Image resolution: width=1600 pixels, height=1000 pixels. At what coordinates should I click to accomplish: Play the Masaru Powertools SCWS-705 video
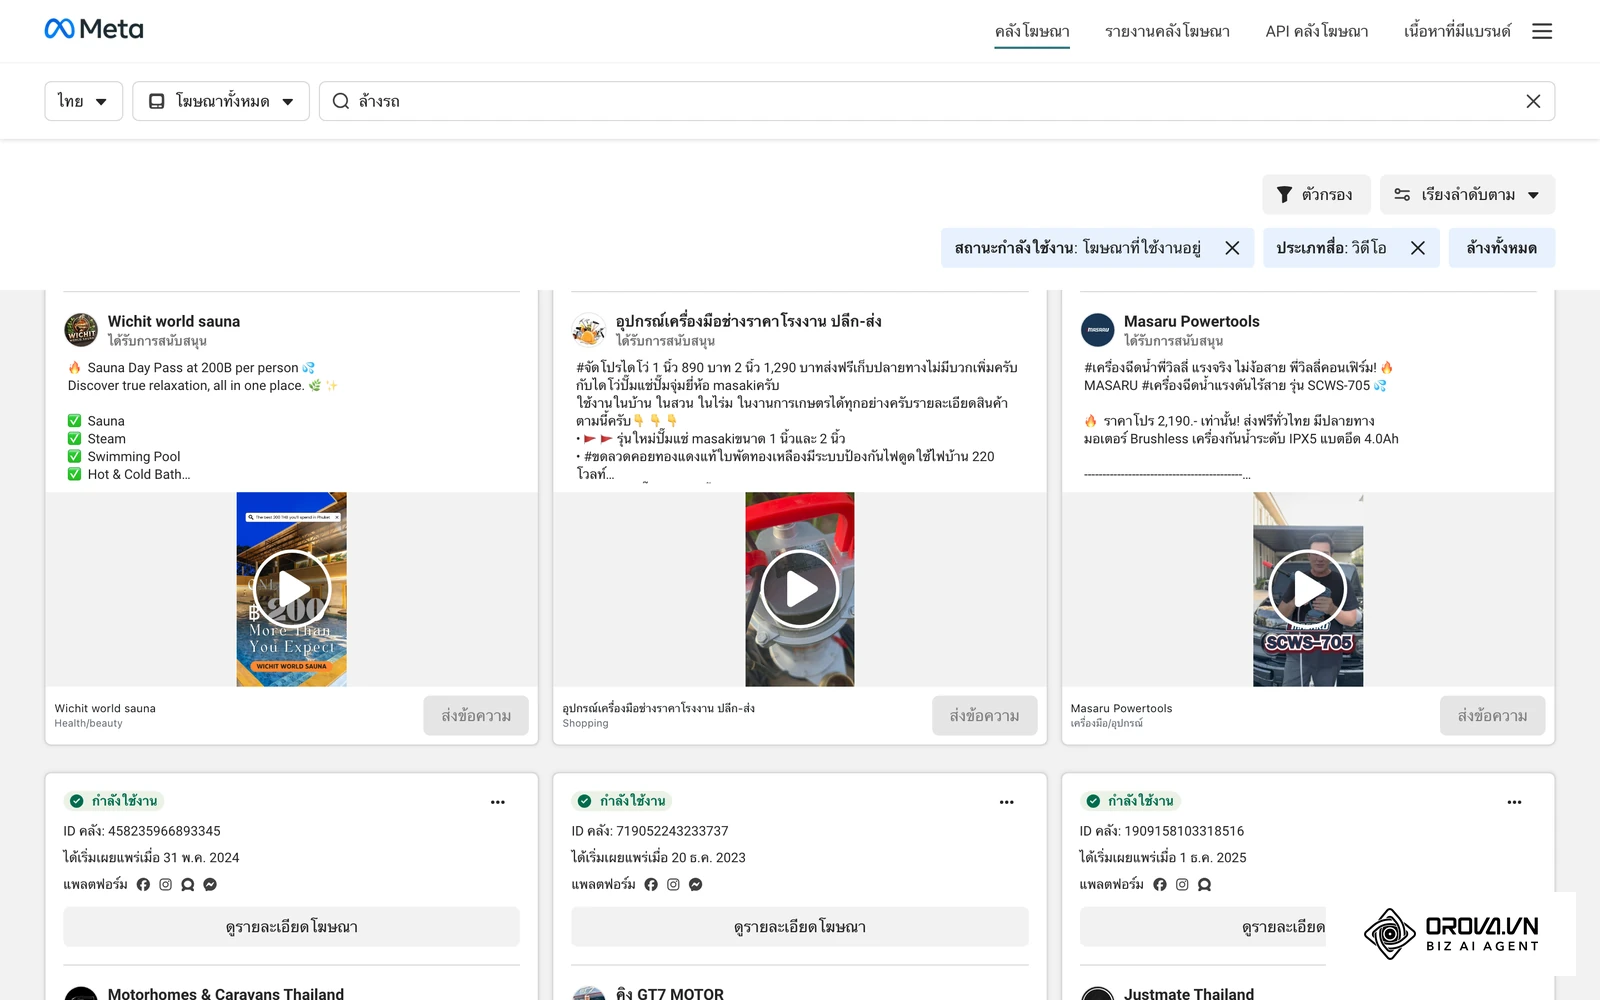[1308, 589]
